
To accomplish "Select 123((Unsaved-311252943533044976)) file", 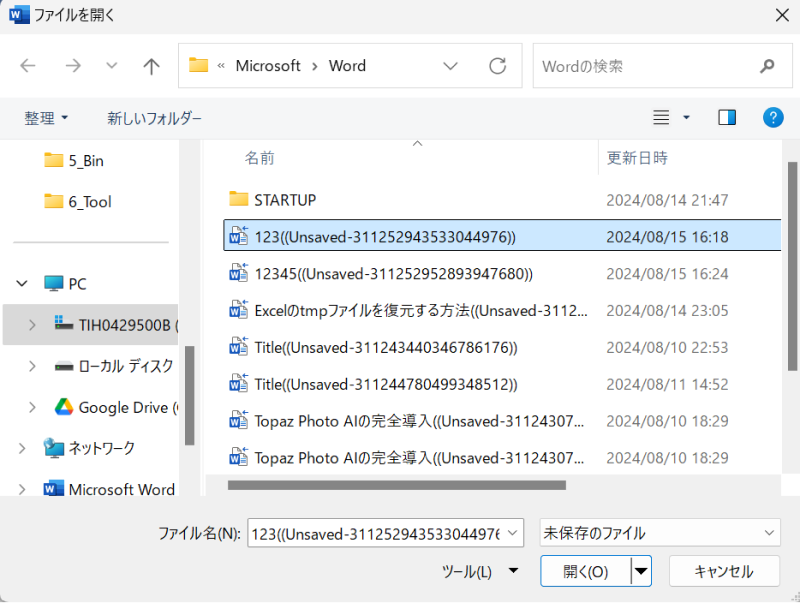I will coord(502,236).
